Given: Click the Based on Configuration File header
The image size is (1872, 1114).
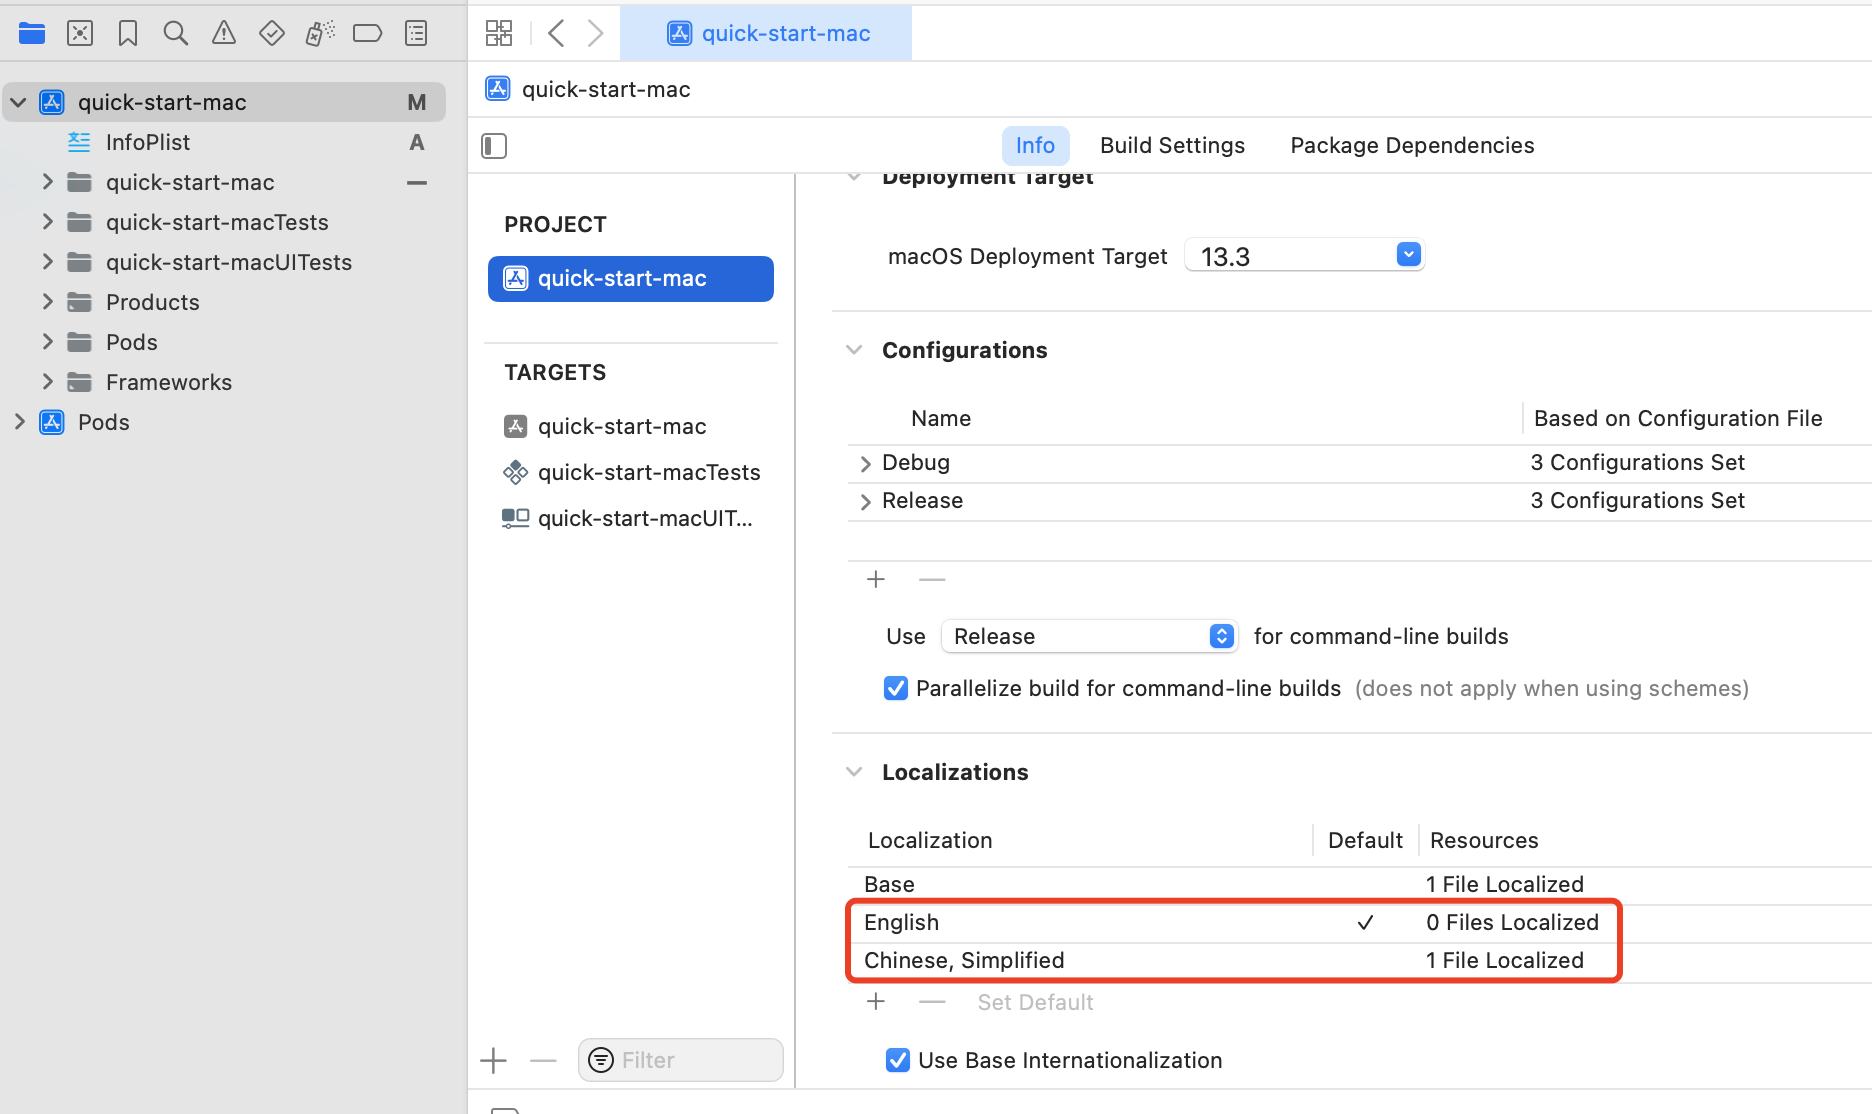Looking at the screenshot, I should pyautogui.click(x=1678, y=418).
